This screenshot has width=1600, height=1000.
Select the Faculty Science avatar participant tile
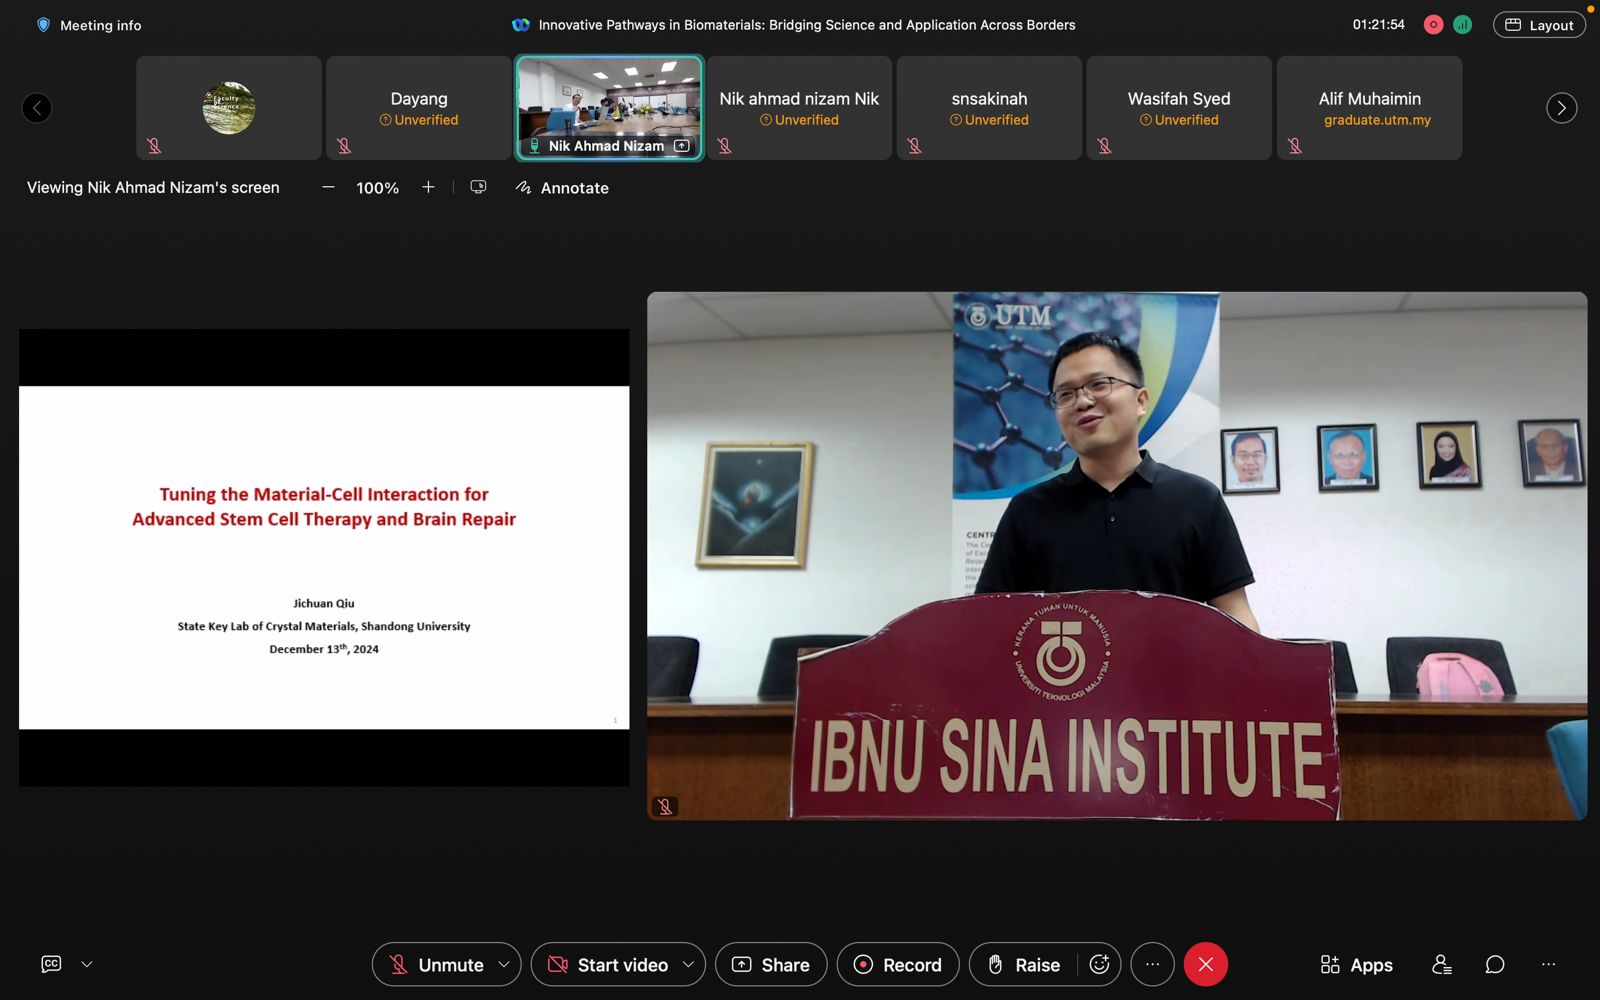click(x=229, y=108)
